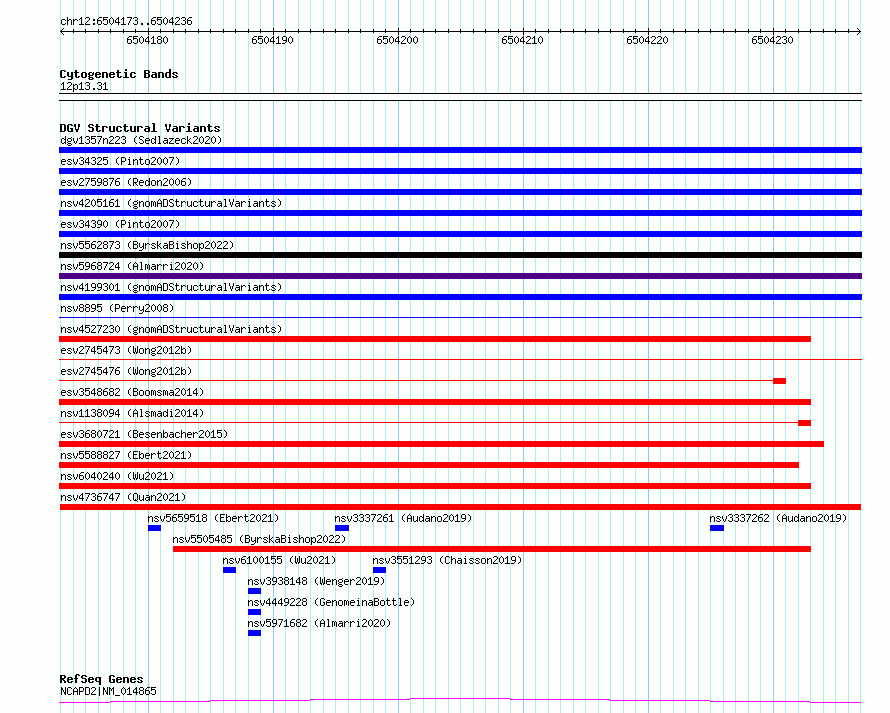Select esv34390 (Pinto2007) variant label
This screenshot has height=713, width=890.
[120, 224]
